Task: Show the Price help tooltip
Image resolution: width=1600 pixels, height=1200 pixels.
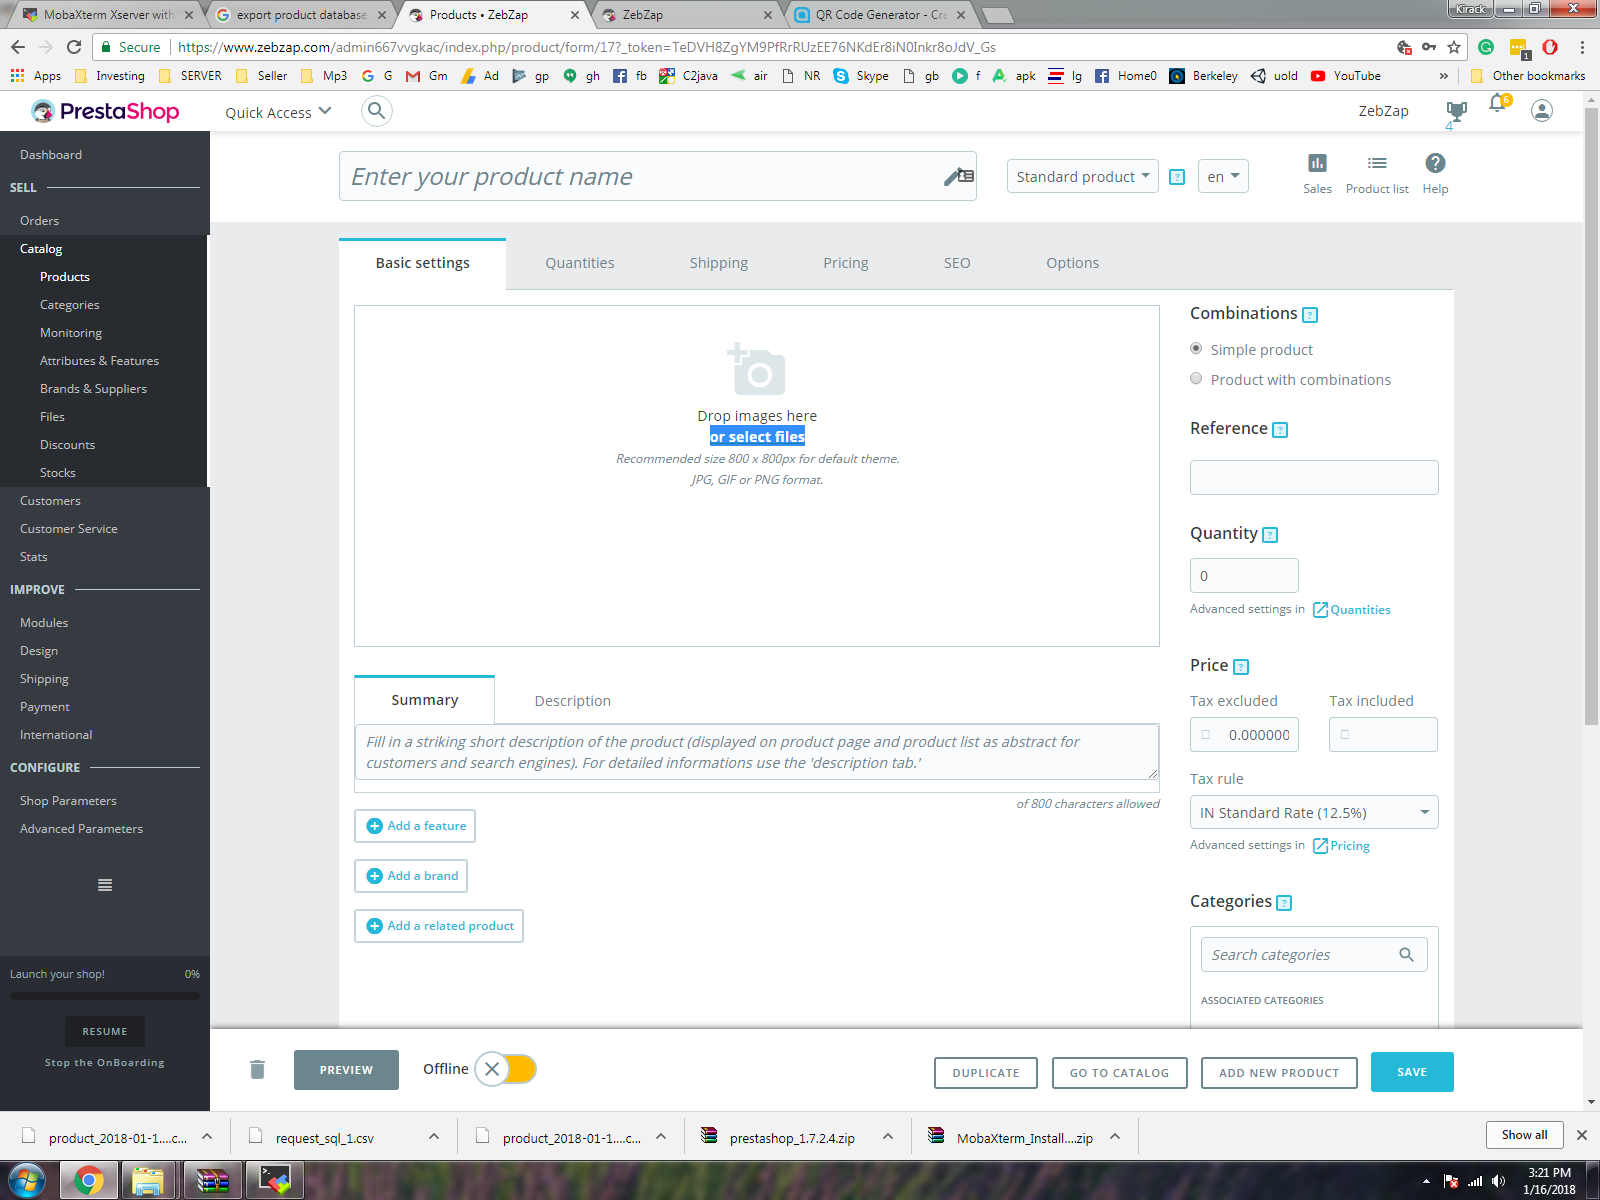Action: [x=1241, y=667]
